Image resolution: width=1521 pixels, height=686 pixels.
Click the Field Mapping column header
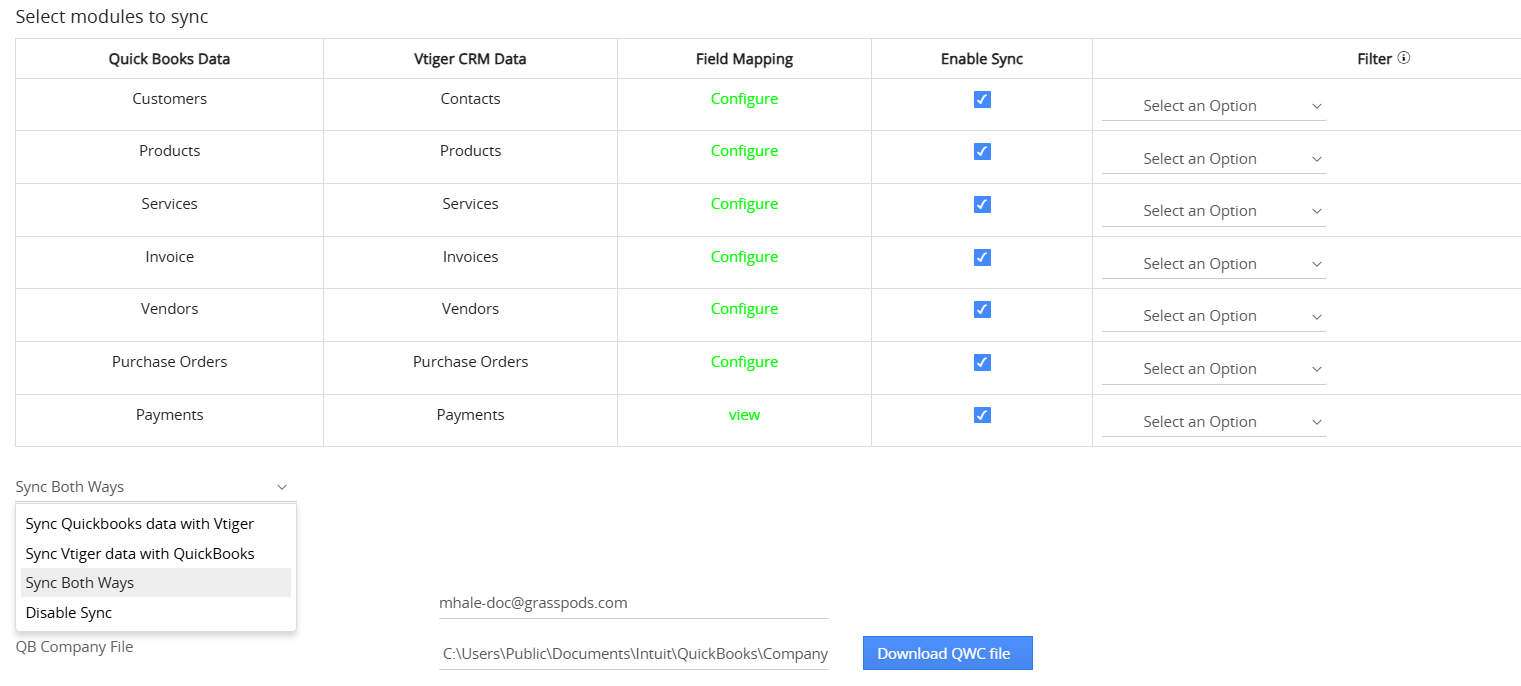[744, 59]
